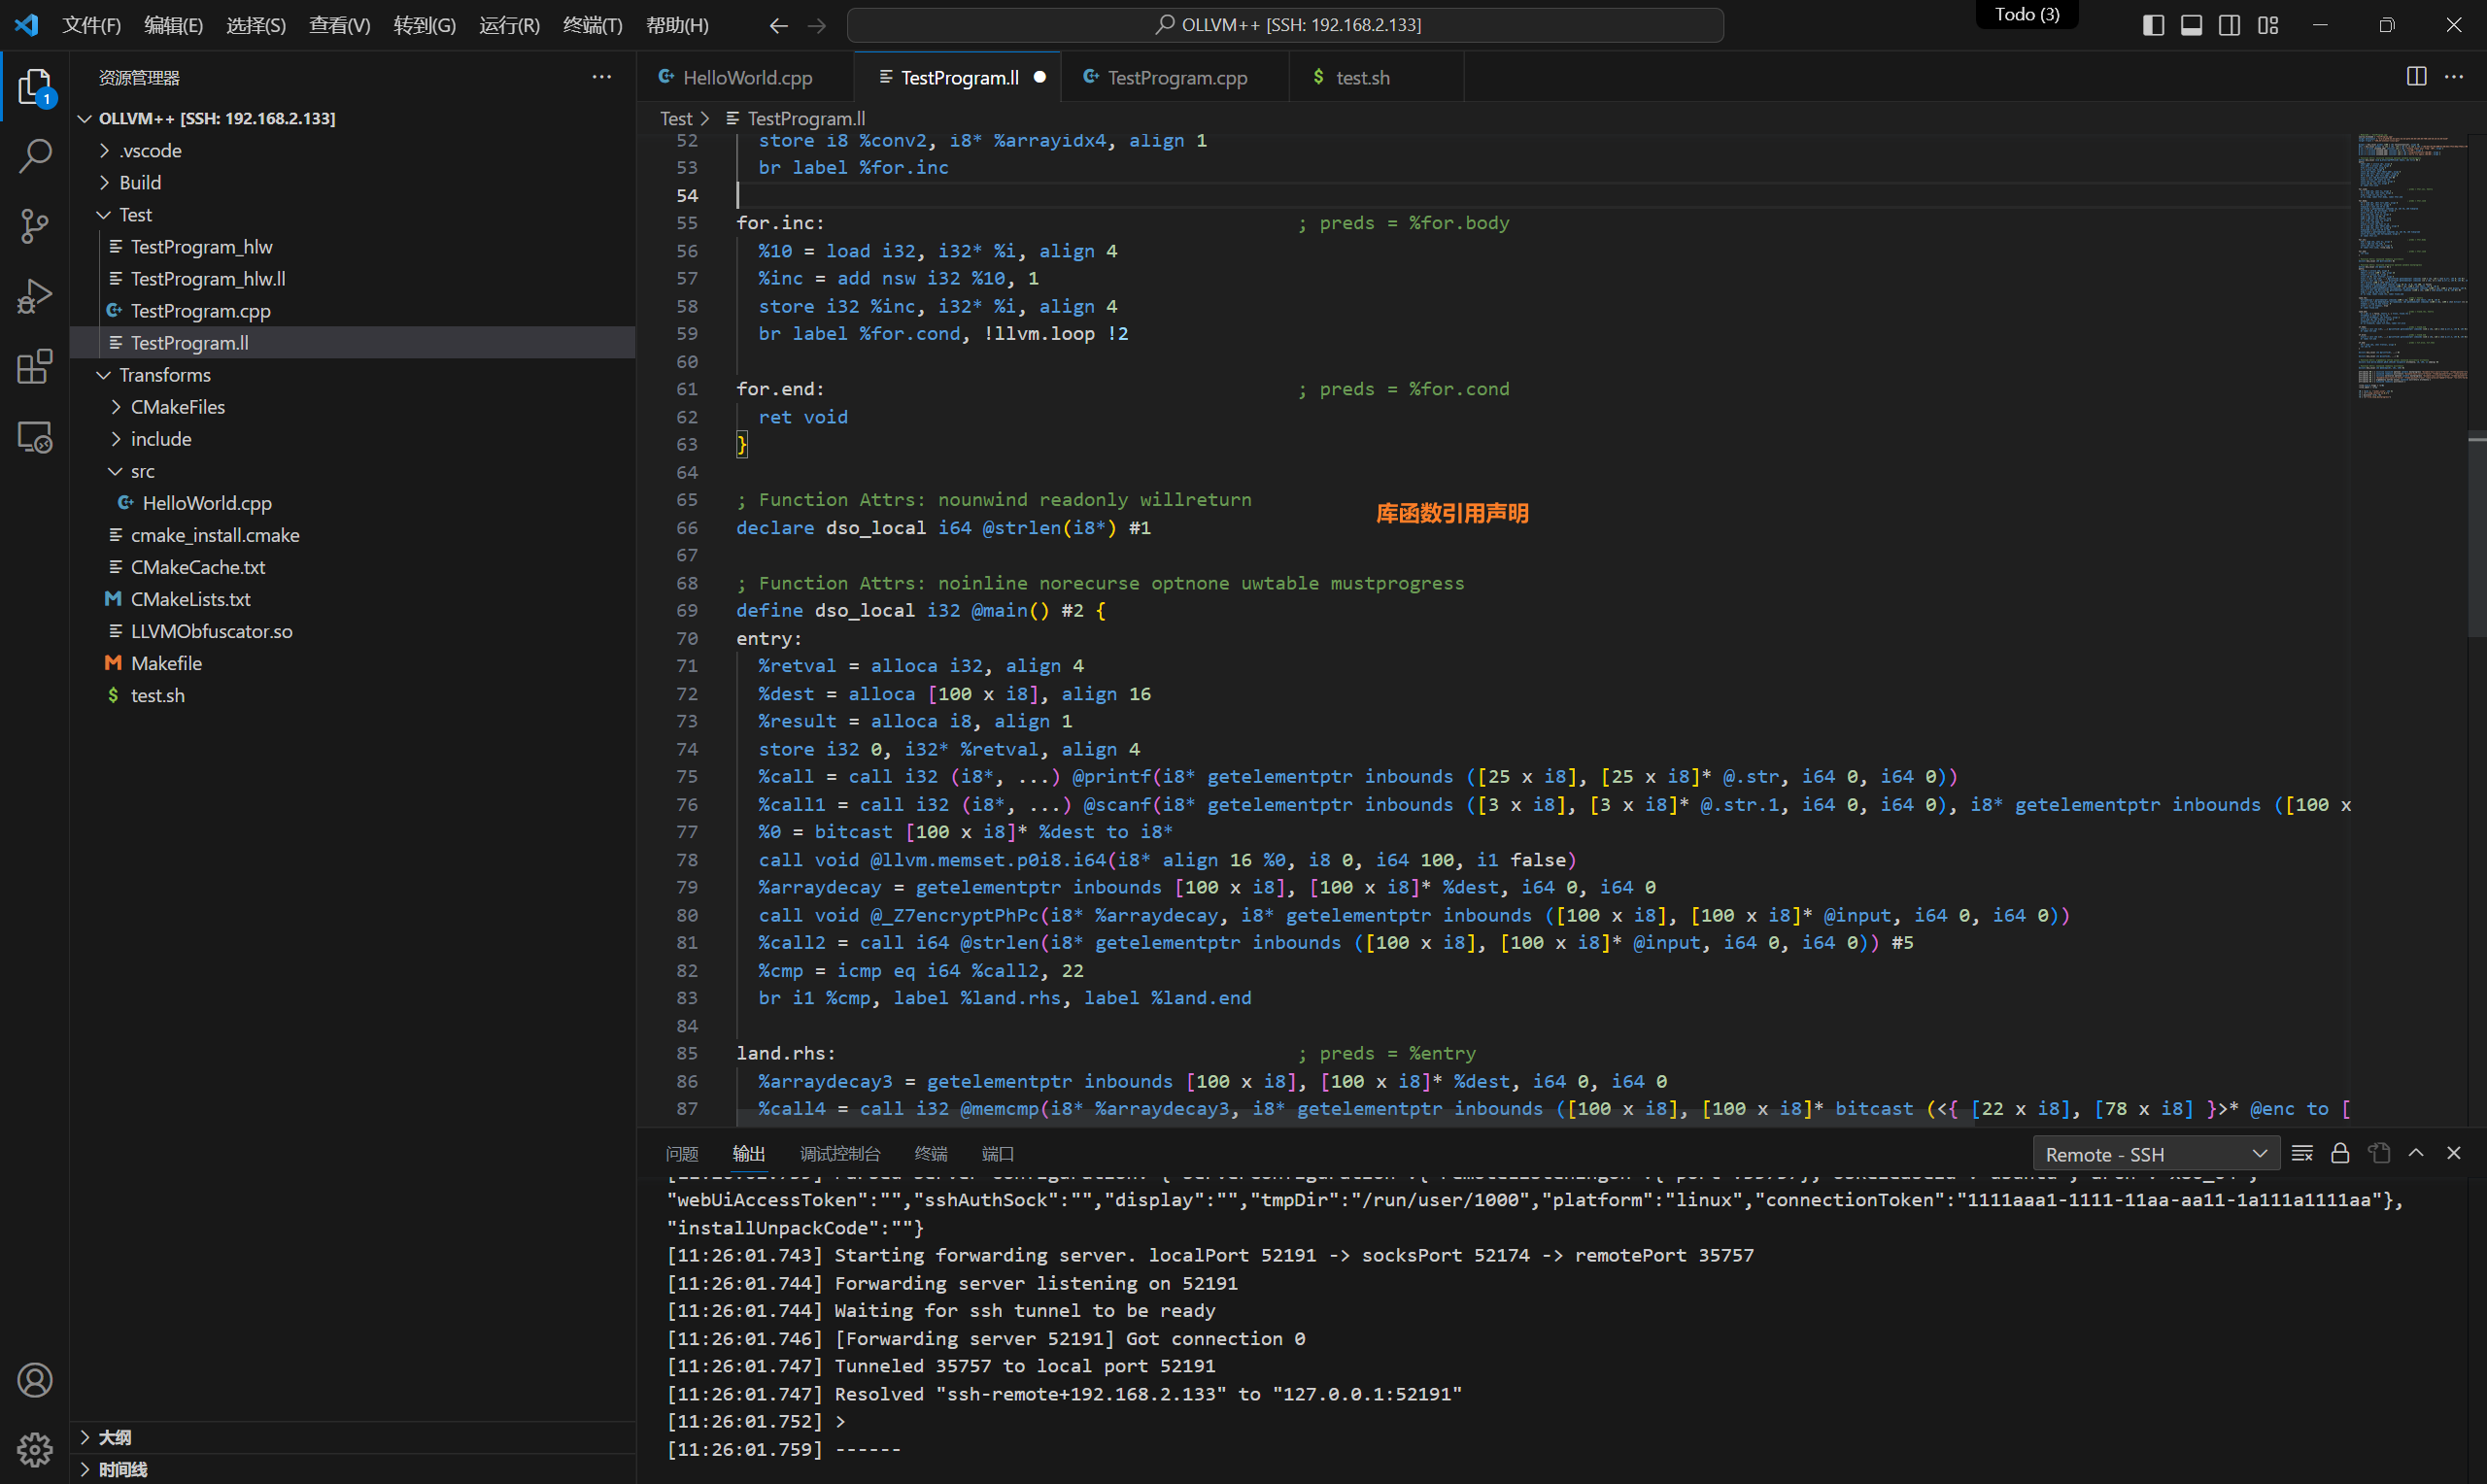The width and height of the screenshot is (2487, 1484).
Task: Click the editor vertical scrollbar thumb
Action: click(2477, 535)
